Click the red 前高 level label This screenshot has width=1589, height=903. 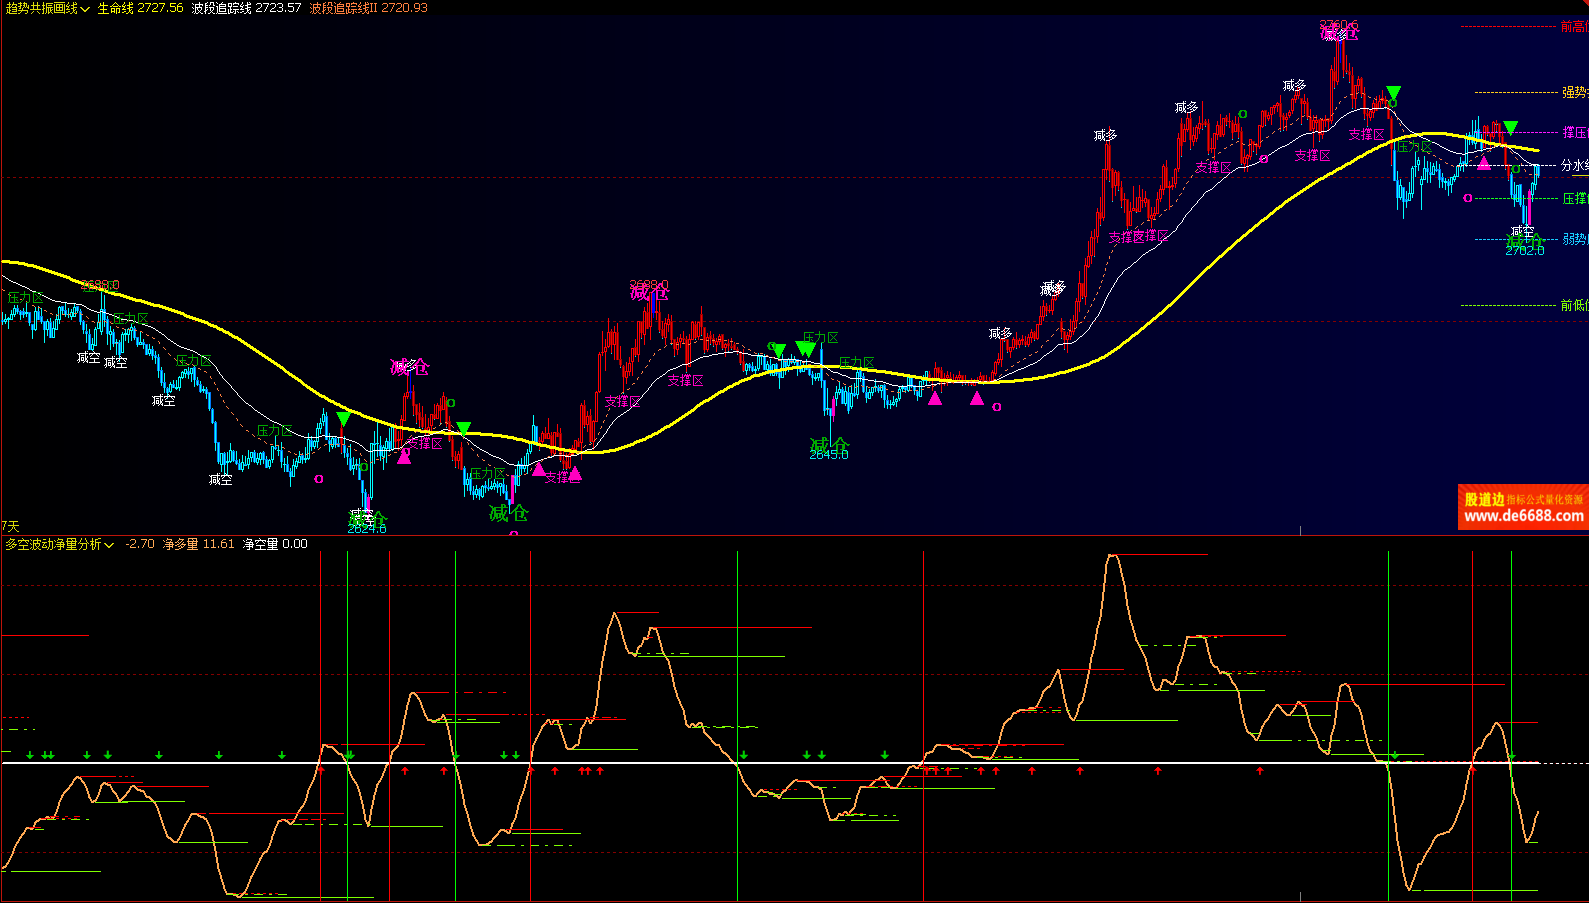1573,27
